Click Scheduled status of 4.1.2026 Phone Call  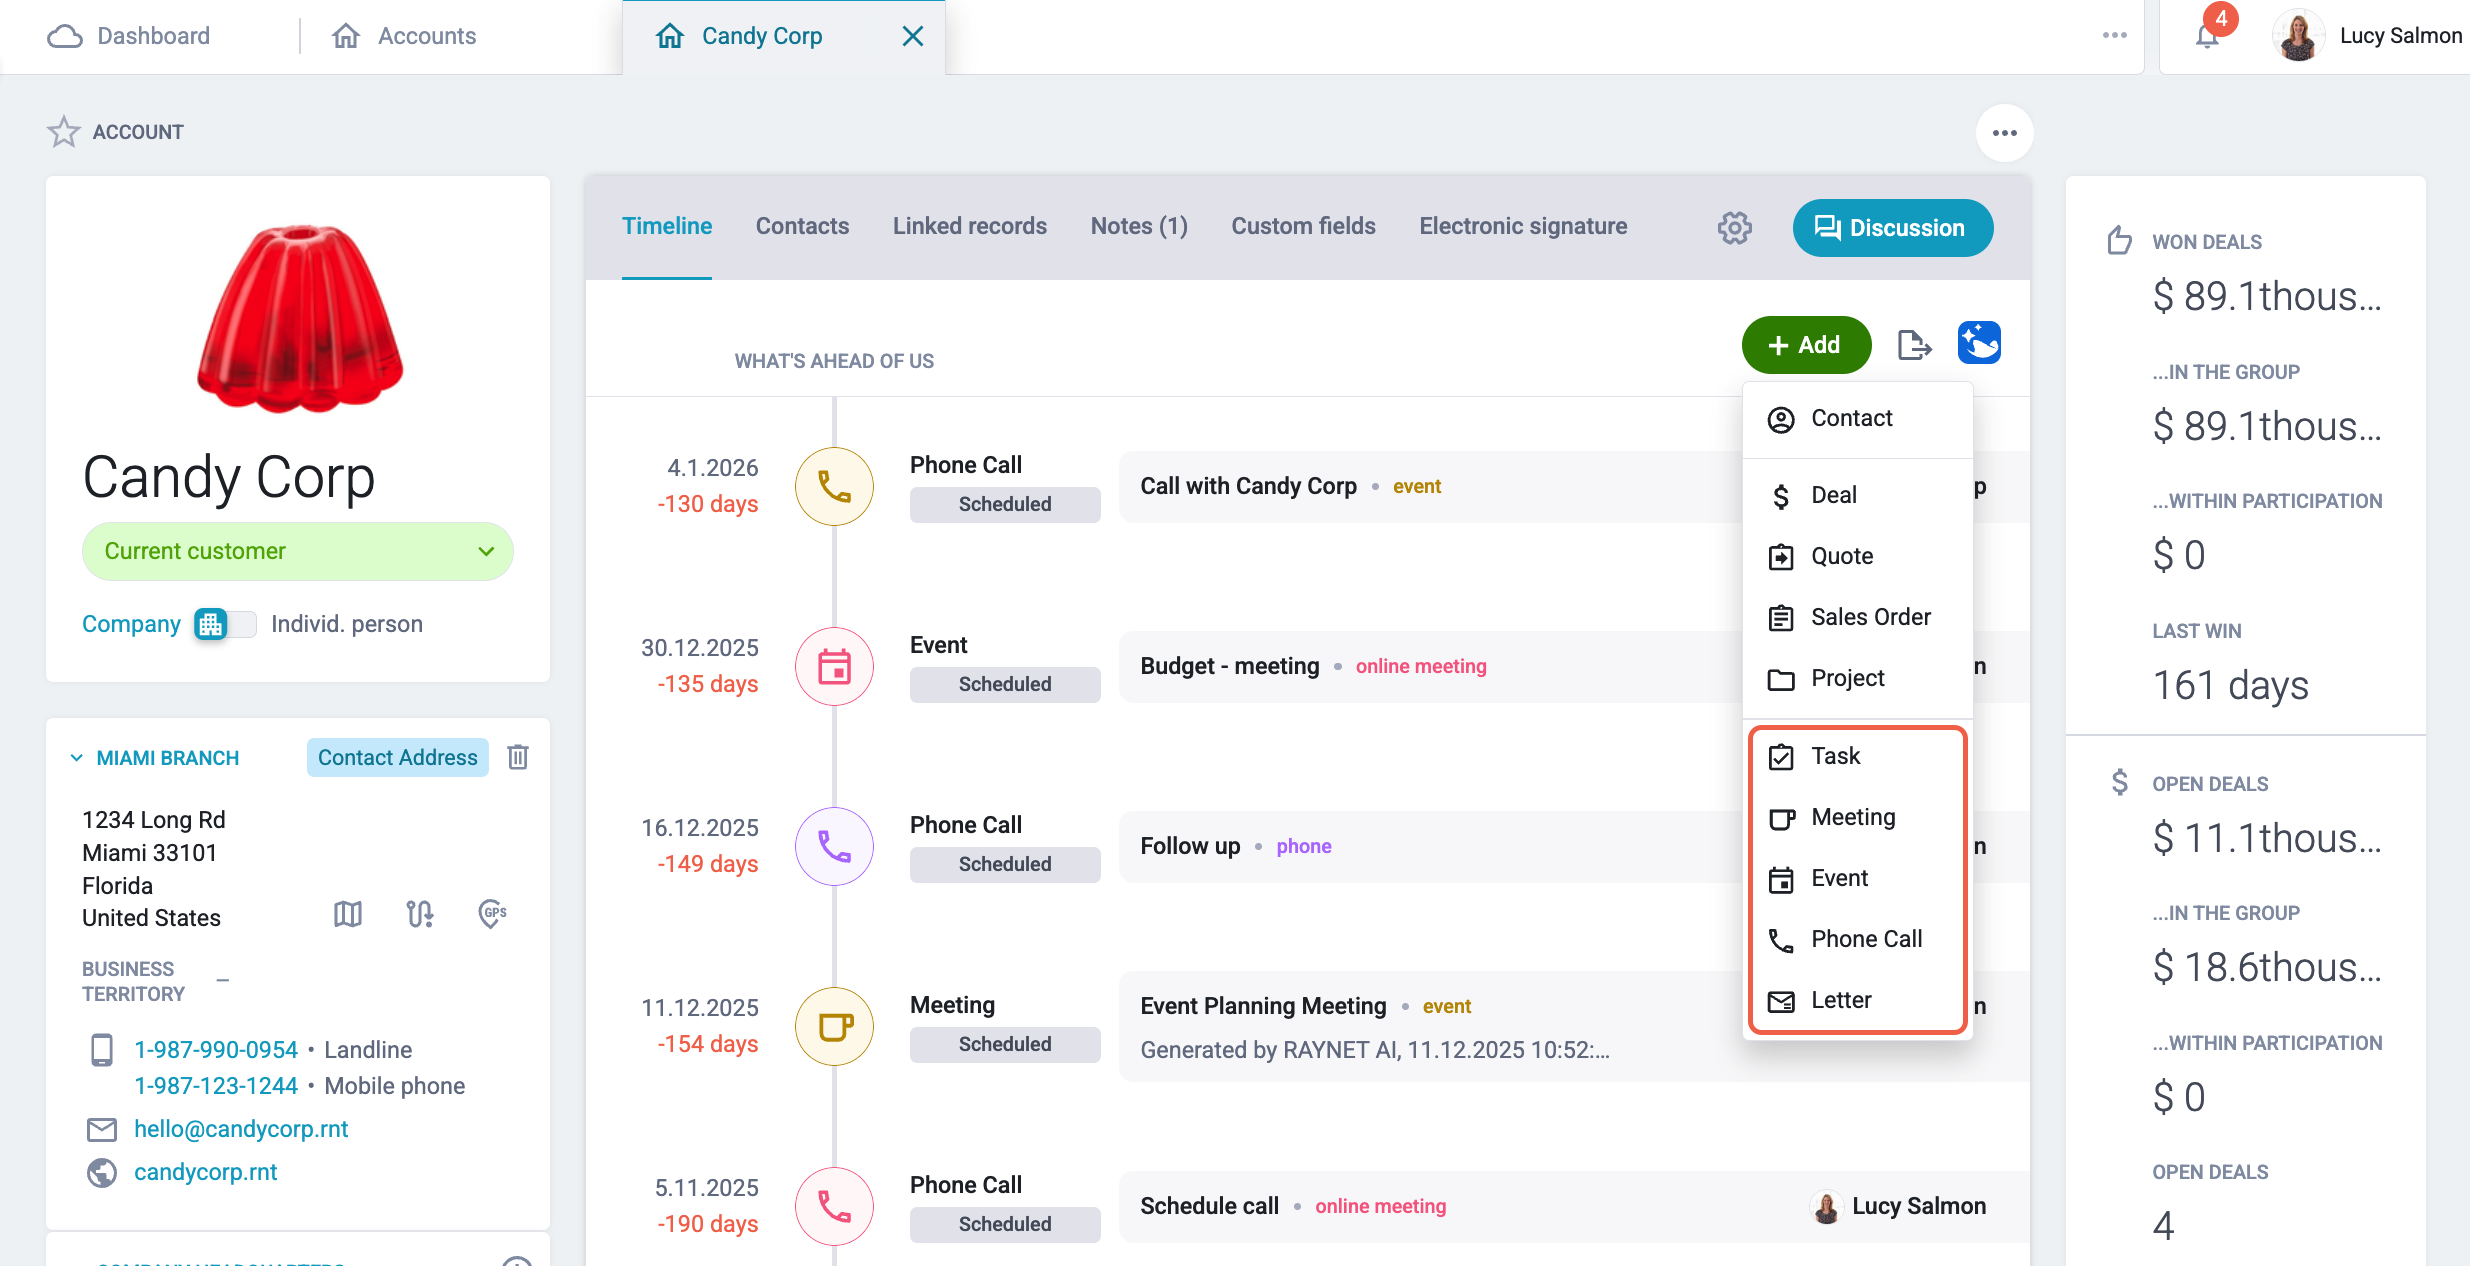tap(1005, 504)
